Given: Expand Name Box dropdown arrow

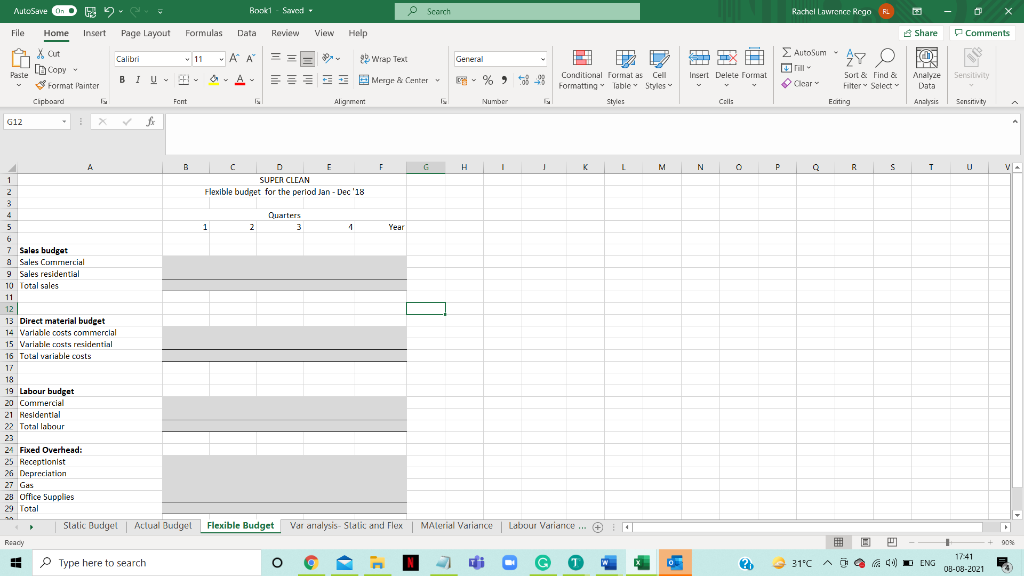Looking at the screenshot, I should tap(64, 122).
